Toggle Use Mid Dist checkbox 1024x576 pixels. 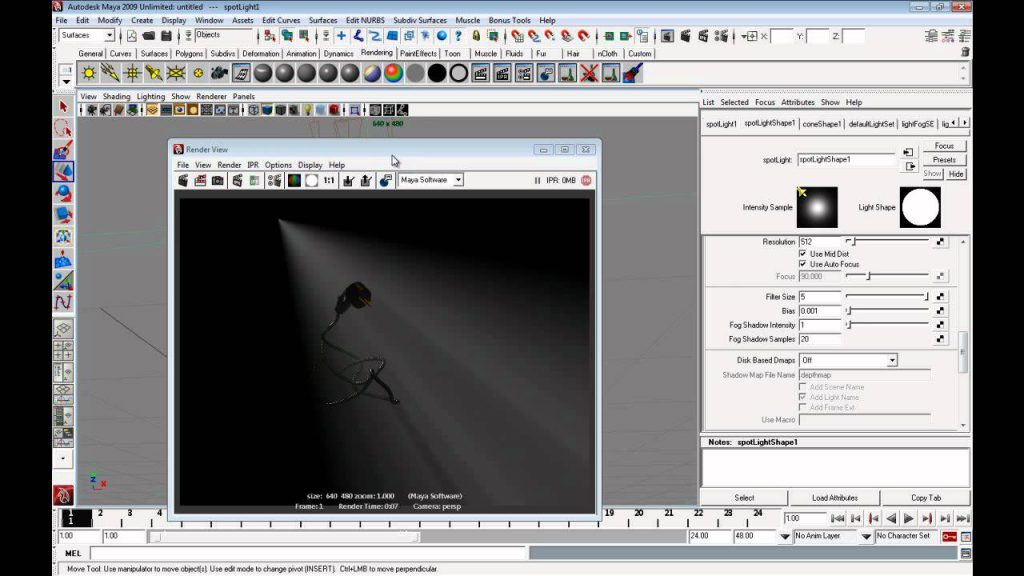click(x=803, y=253)
